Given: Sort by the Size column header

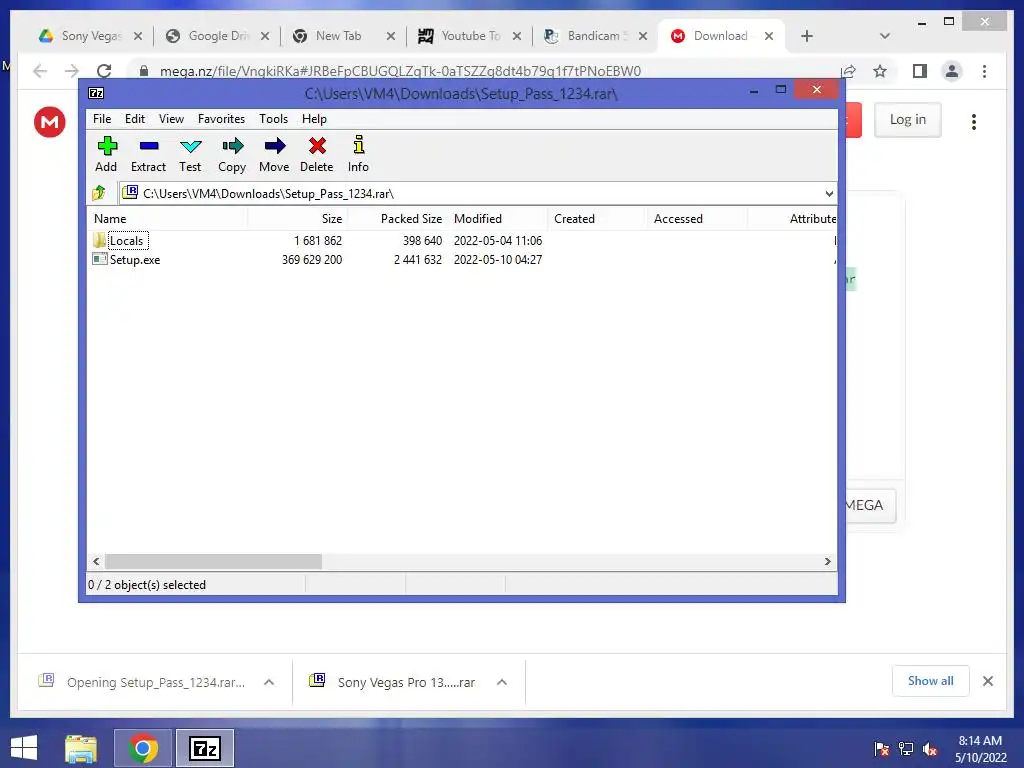Looking at the screenshot, I should coord(297,219).
